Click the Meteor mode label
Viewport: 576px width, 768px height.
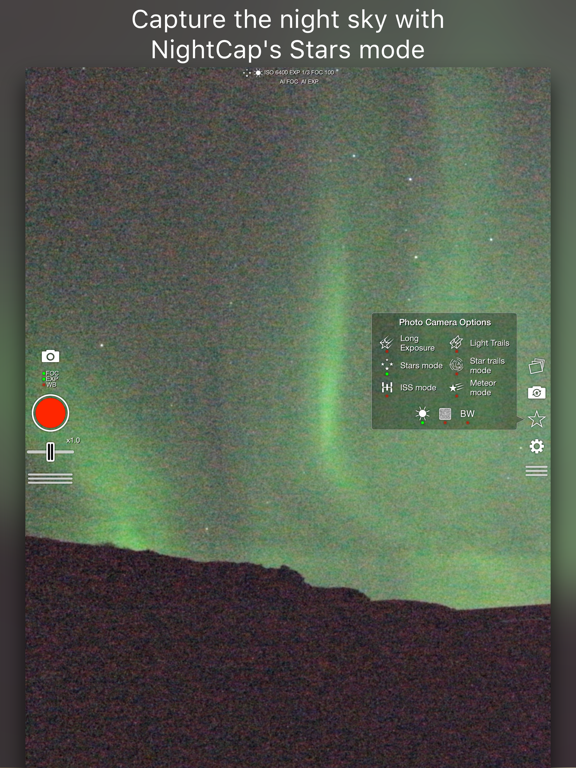482,387
